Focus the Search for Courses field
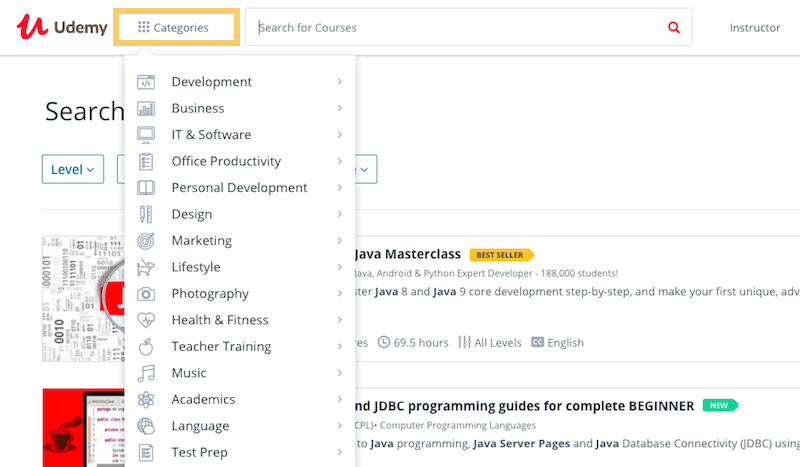This screenshot has width=800, height=467. click(x=468, y=27)
